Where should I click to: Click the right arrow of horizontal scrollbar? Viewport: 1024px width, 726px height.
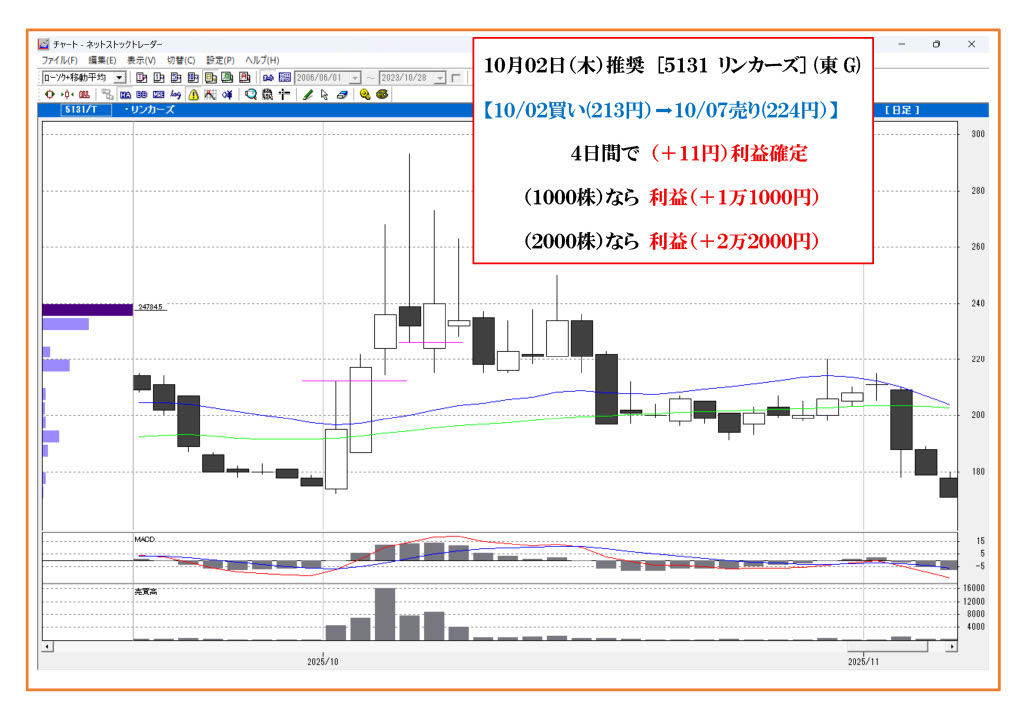click(x=951, y=647)
